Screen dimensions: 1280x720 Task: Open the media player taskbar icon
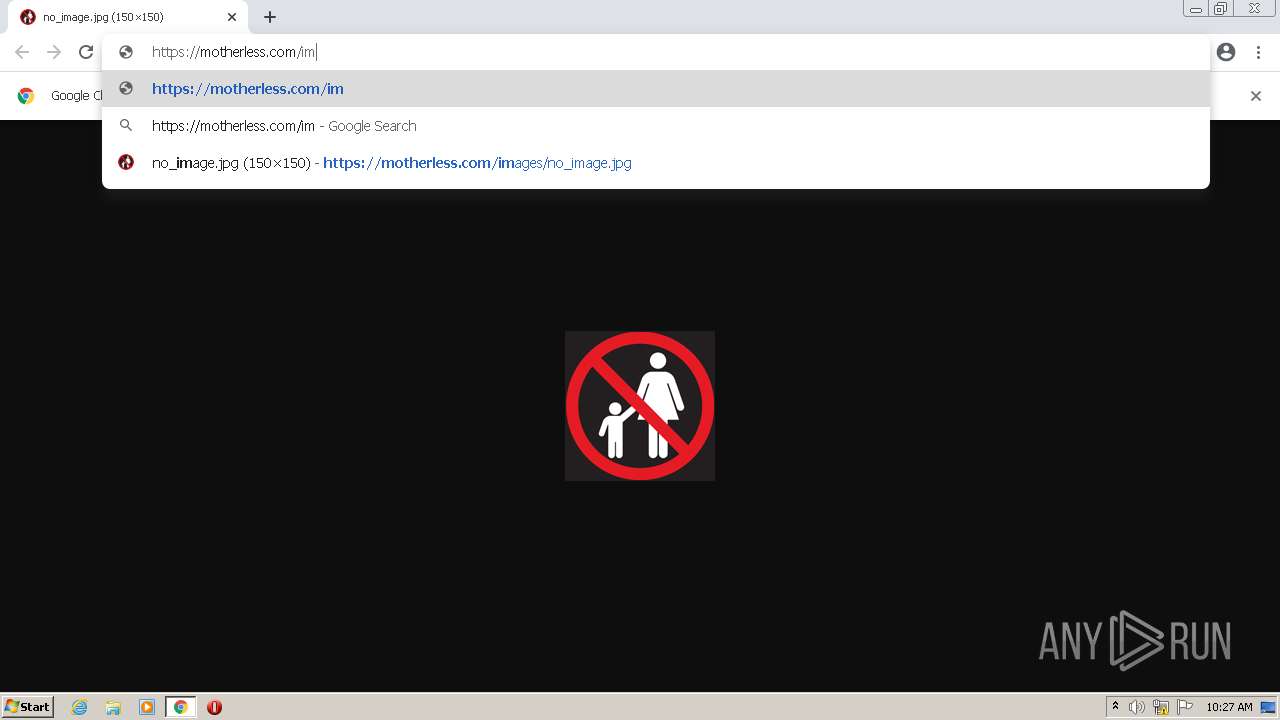[147, 707]
